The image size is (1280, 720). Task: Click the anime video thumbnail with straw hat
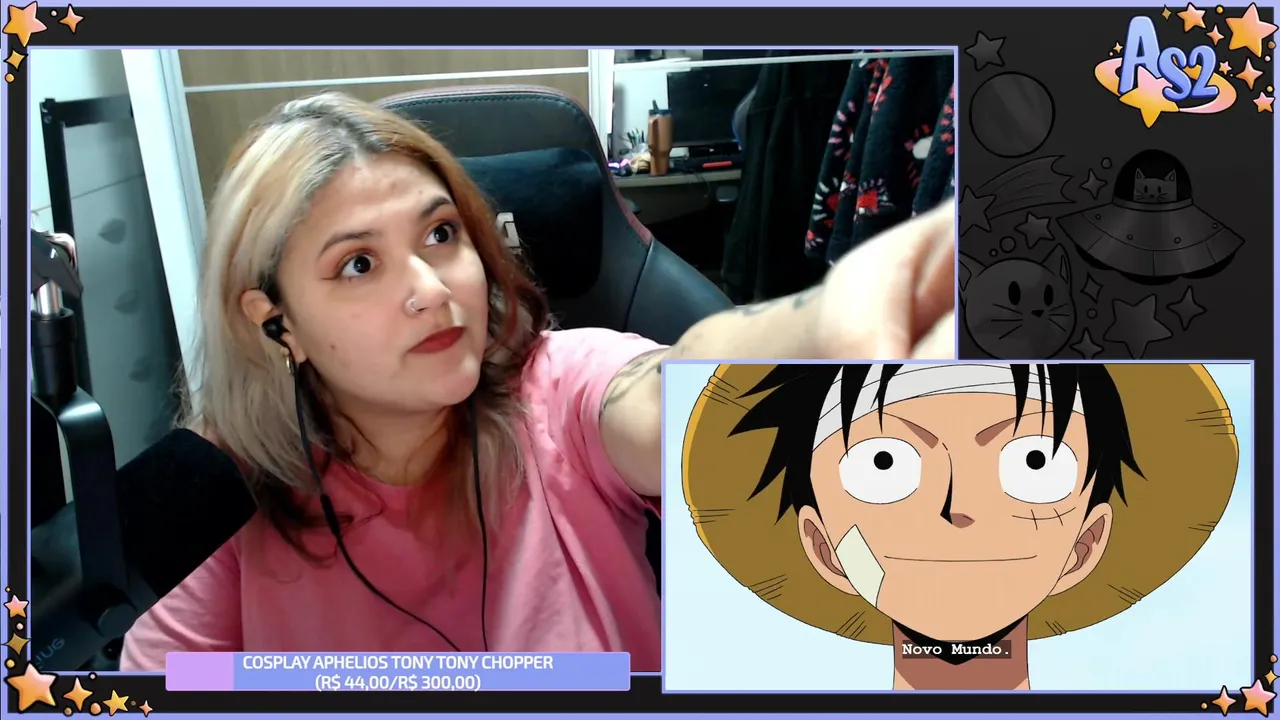click(x=958, y=526)
